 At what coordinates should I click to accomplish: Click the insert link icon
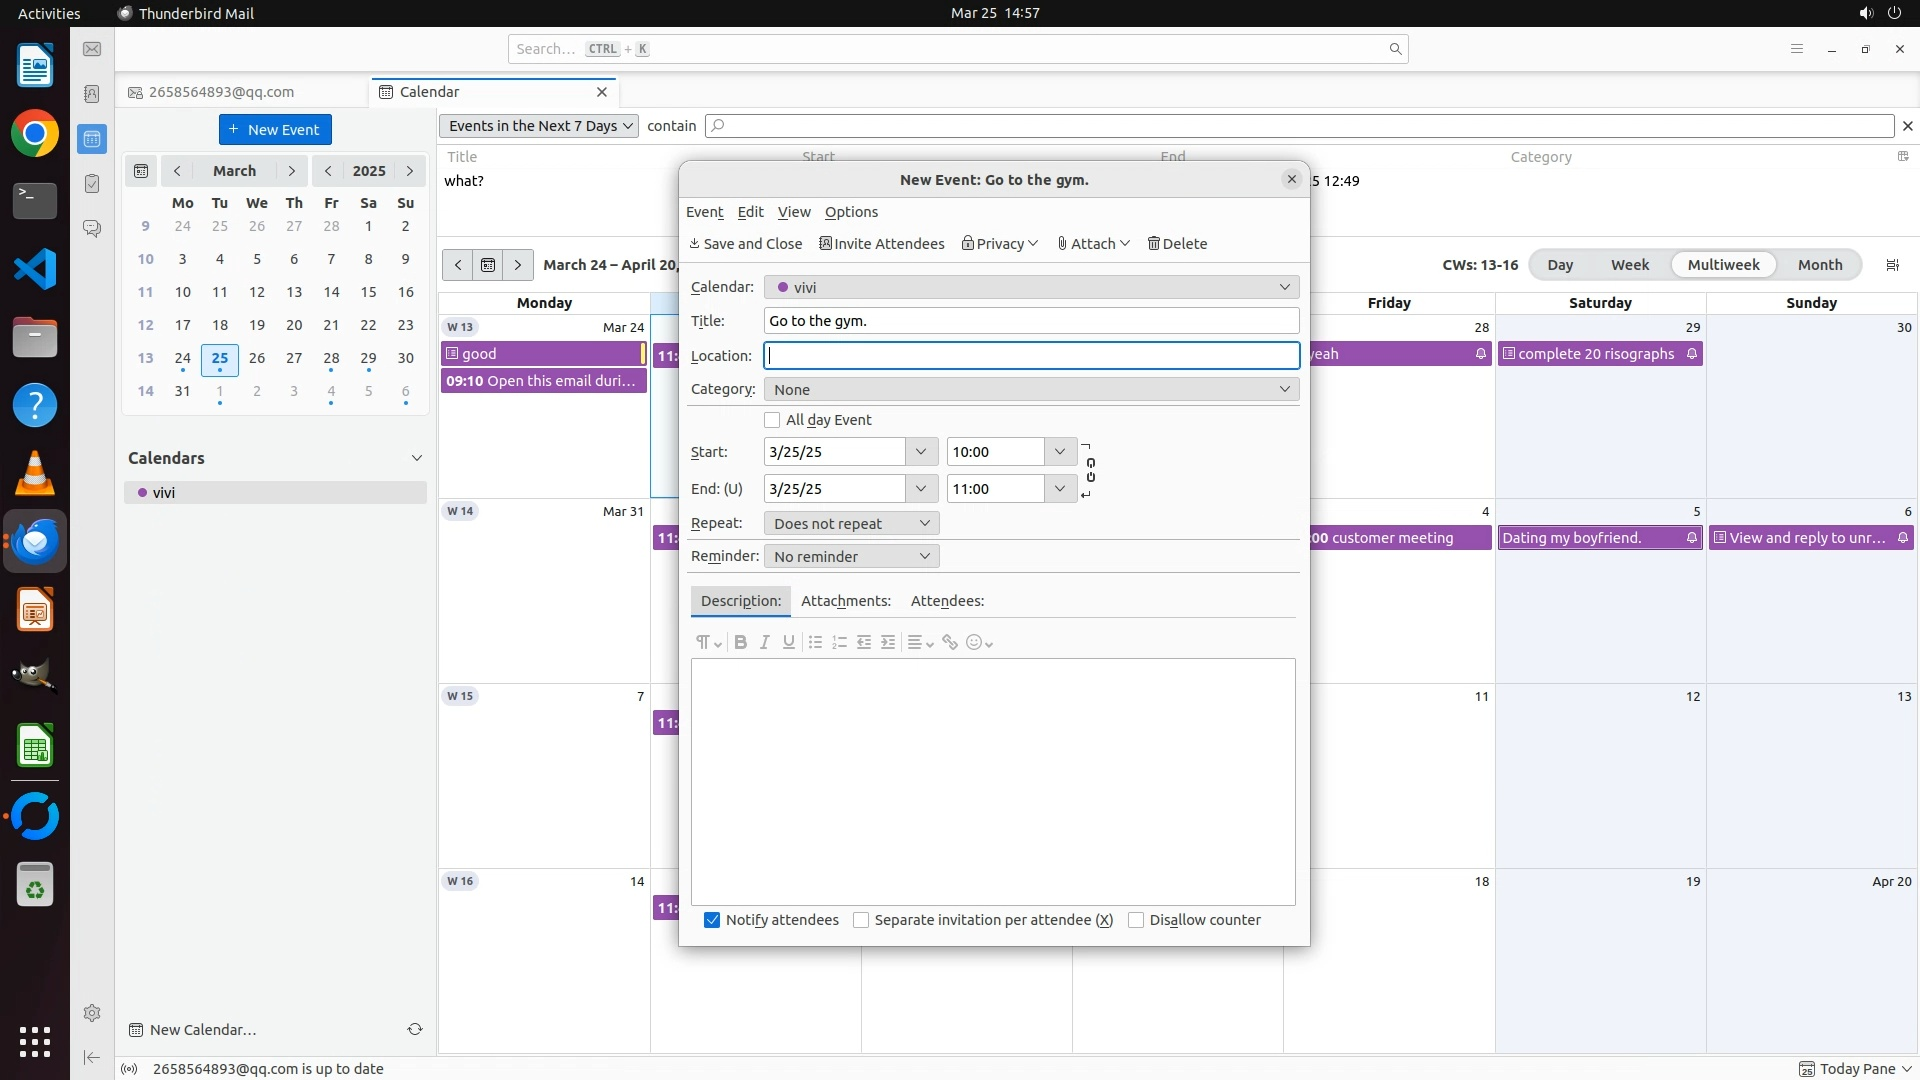tap(950, 643)
